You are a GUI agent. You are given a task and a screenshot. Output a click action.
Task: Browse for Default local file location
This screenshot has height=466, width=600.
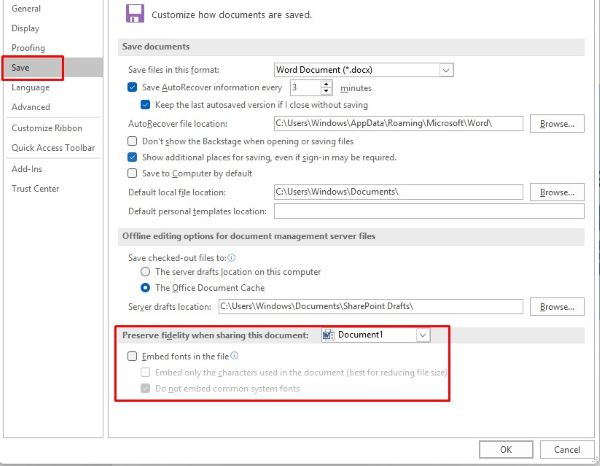[x=557, y=192]
